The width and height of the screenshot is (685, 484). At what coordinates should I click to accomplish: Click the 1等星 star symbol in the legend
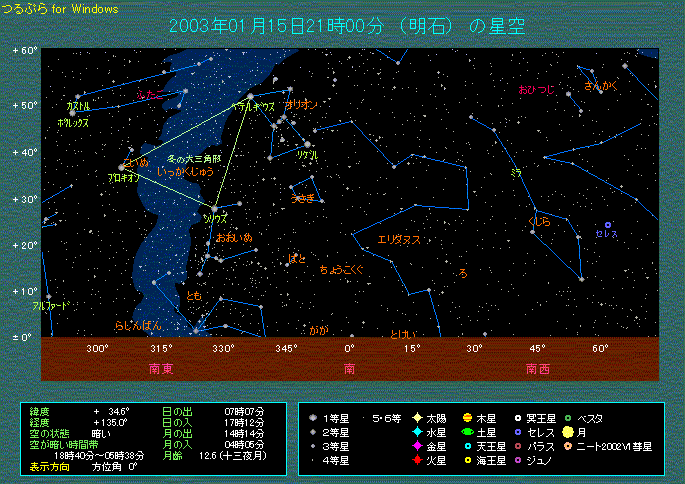[313, 418]
